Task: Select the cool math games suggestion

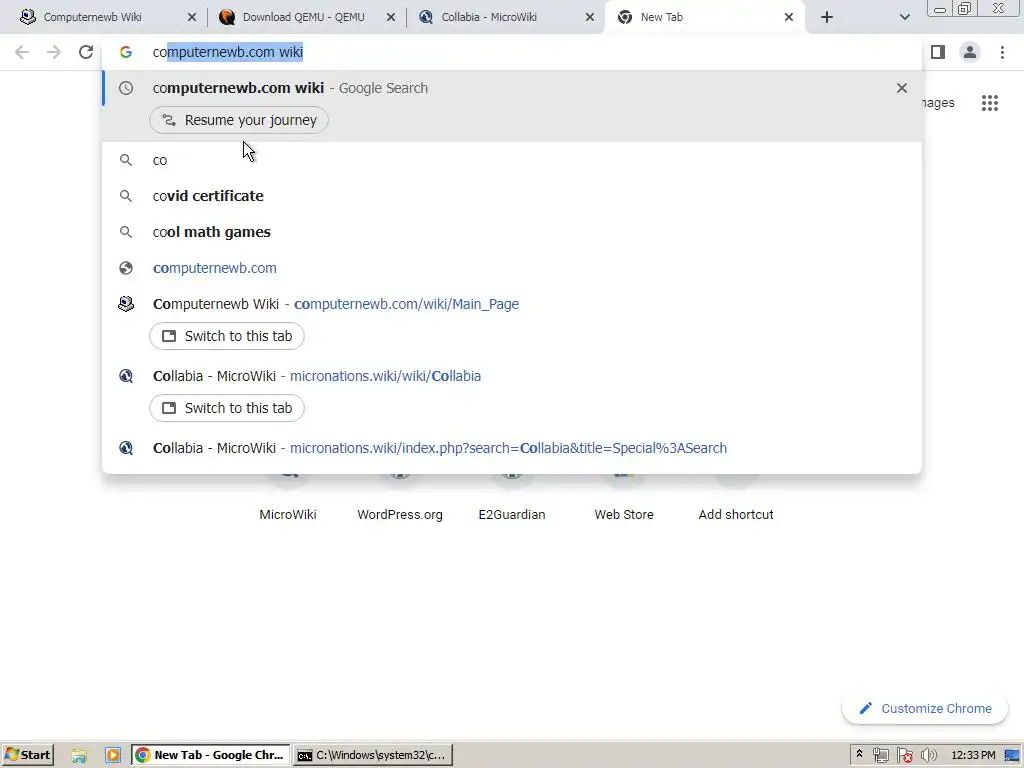Action: [x=511, y=232]
